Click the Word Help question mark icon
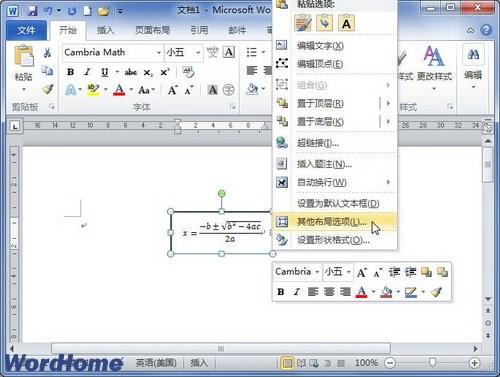The width and height of the screenshot is (500, 377). [x=486, y=30]
